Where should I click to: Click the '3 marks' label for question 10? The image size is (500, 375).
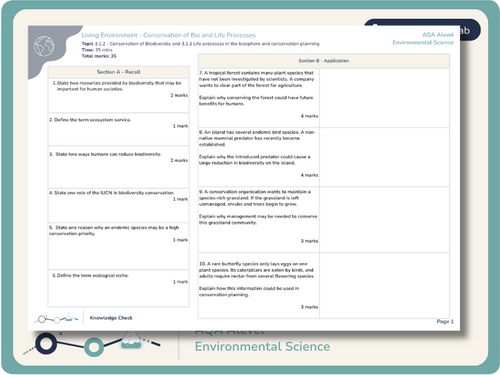[x=309, y=307]
